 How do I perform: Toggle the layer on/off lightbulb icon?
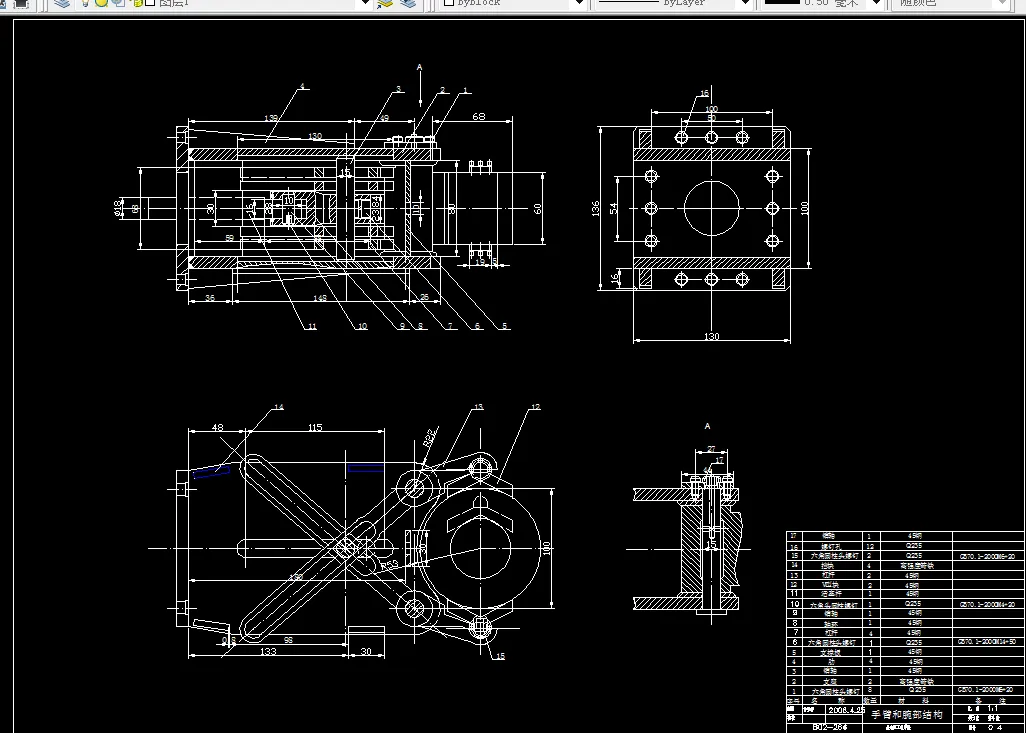[85, 3]
